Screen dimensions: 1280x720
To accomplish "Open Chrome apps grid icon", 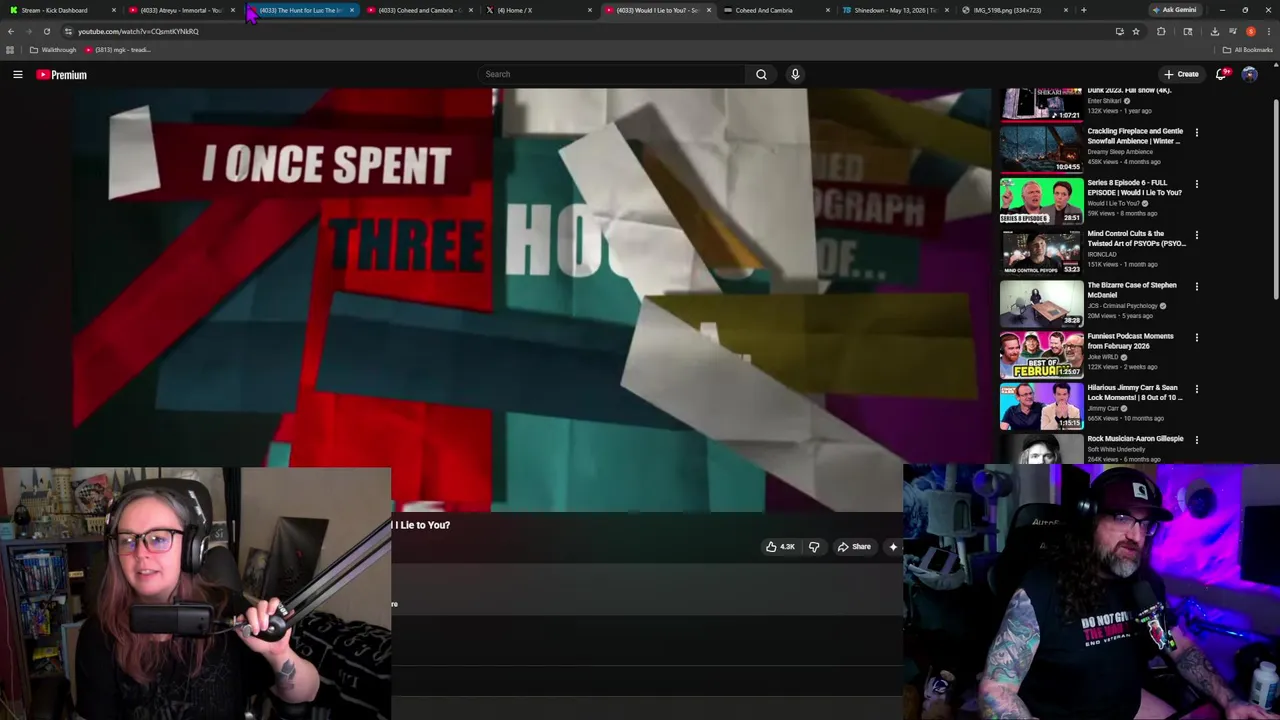I will (10, 50).
